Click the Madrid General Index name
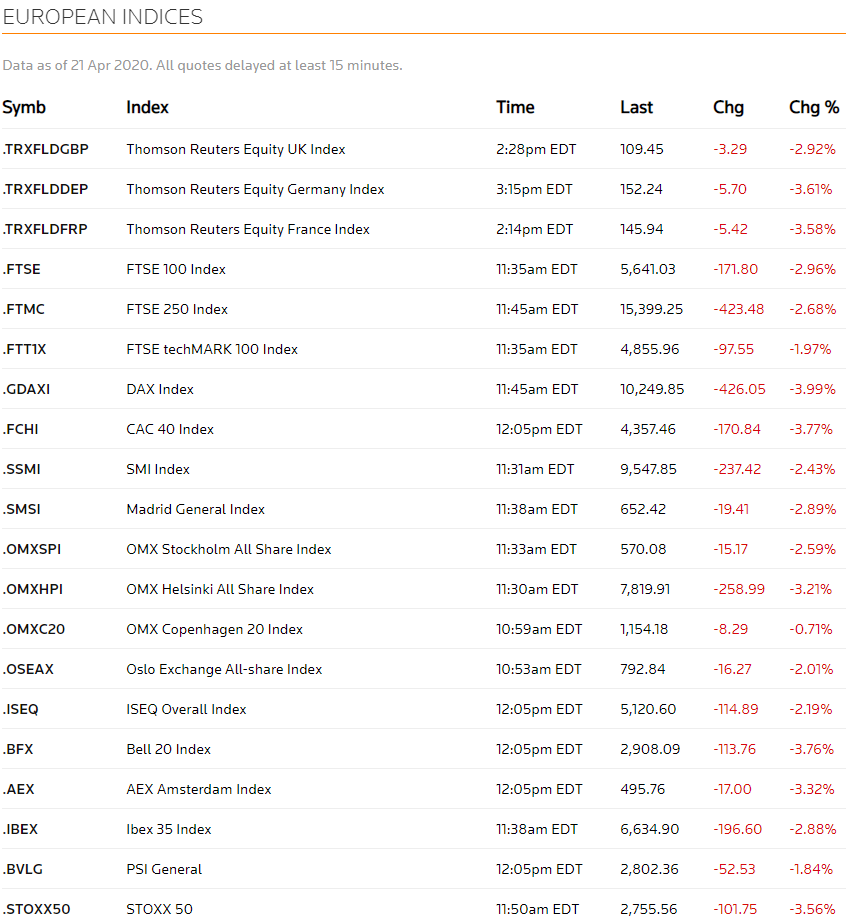 coord(195,509)
